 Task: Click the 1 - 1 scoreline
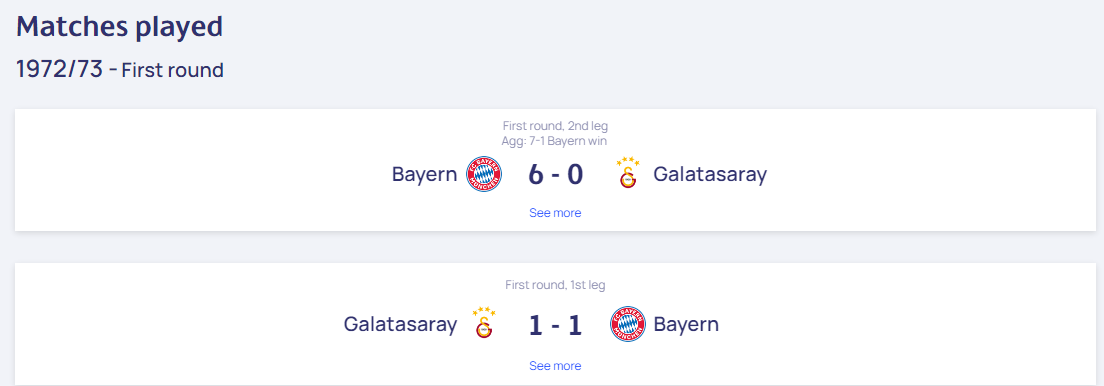pyautogui.click(x=556, y=325)
